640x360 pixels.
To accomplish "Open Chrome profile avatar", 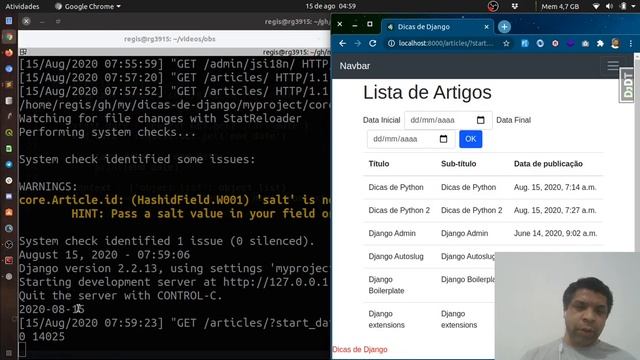I will pos(616,43).
